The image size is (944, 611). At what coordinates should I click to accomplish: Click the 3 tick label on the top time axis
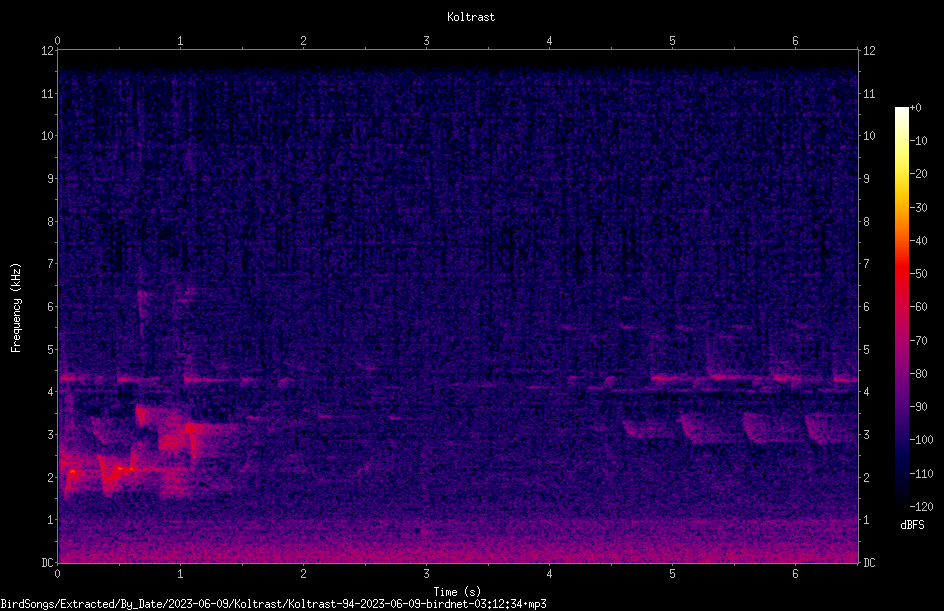click(426, 41)
